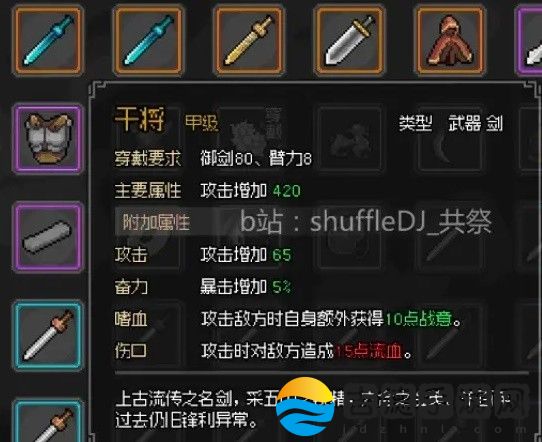The image size is (542, 442).
Task: Click the 伤口 bleeding attribute label
Action: (x=131, y=351)
